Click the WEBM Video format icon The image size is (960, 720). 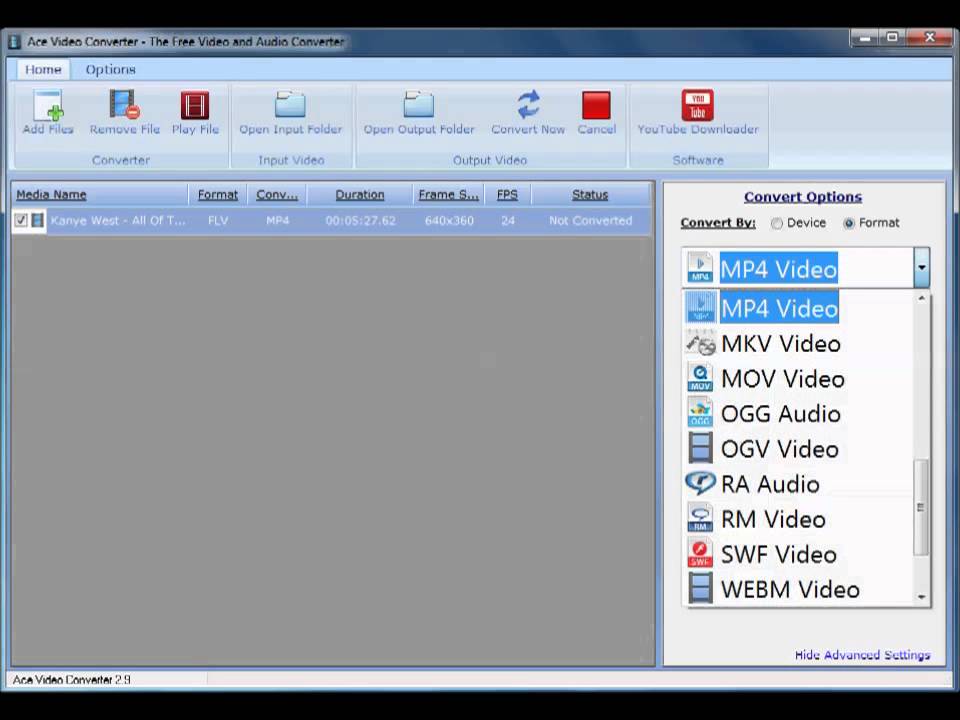click(x=700, y=588)
